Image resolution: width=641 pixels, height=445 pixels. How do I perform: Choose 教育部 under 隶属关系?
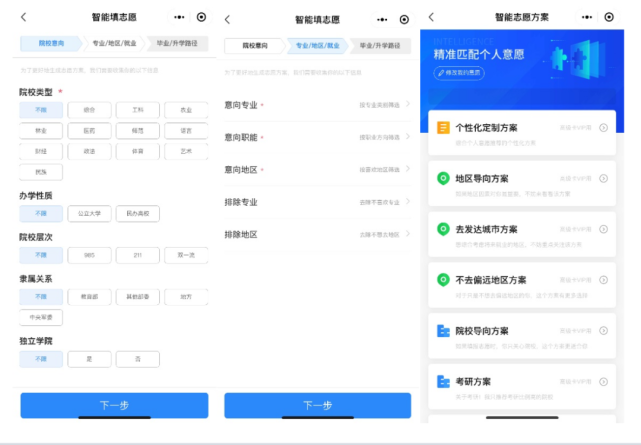click(x=89, y=297)
